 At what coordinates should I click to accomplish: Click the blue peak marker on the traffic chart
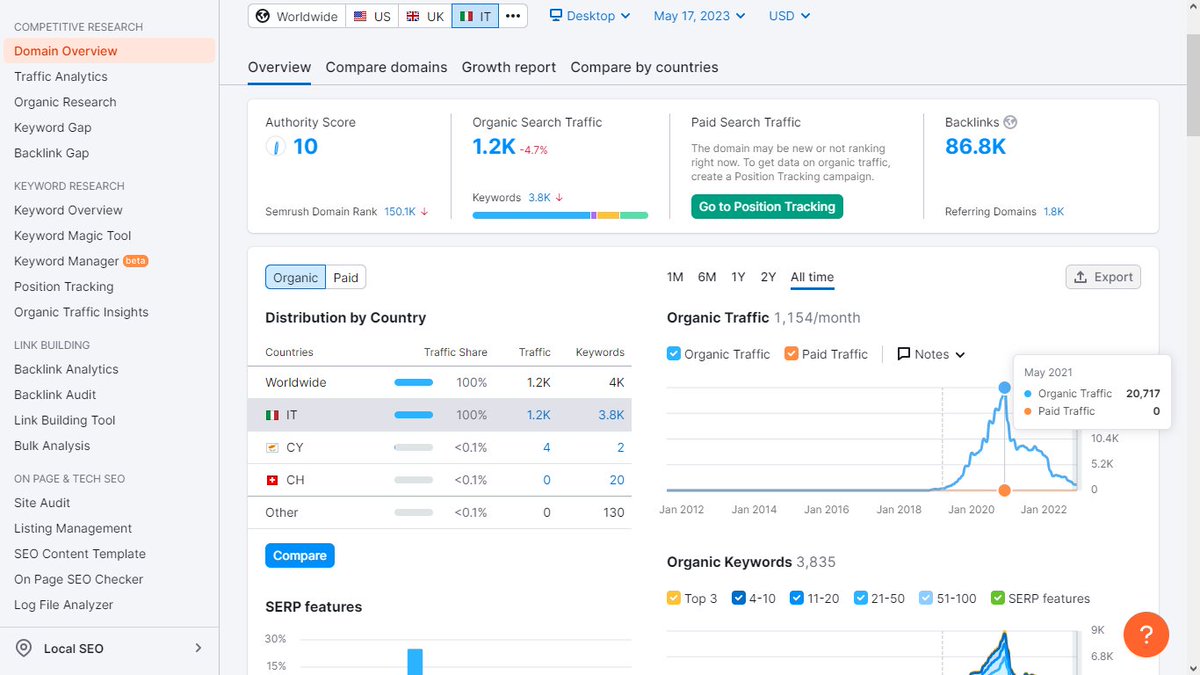click(1004, 387)
